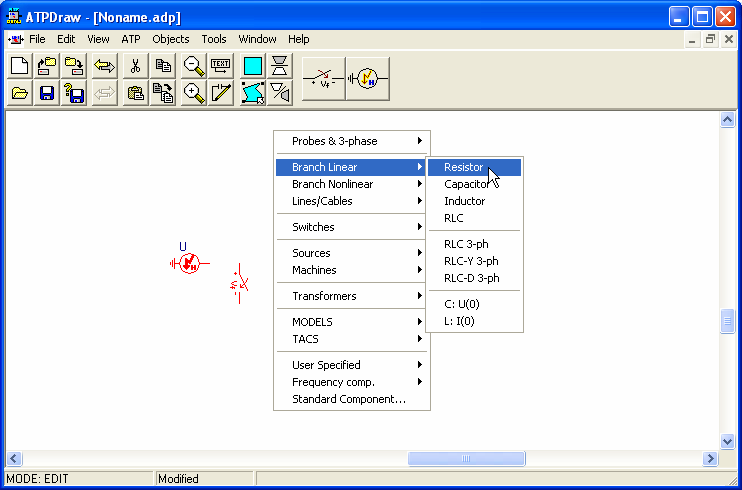Open the Objects menu
The width and height of the screenshot is (742, 490).
pyautogui.click(x=170, y=39)
